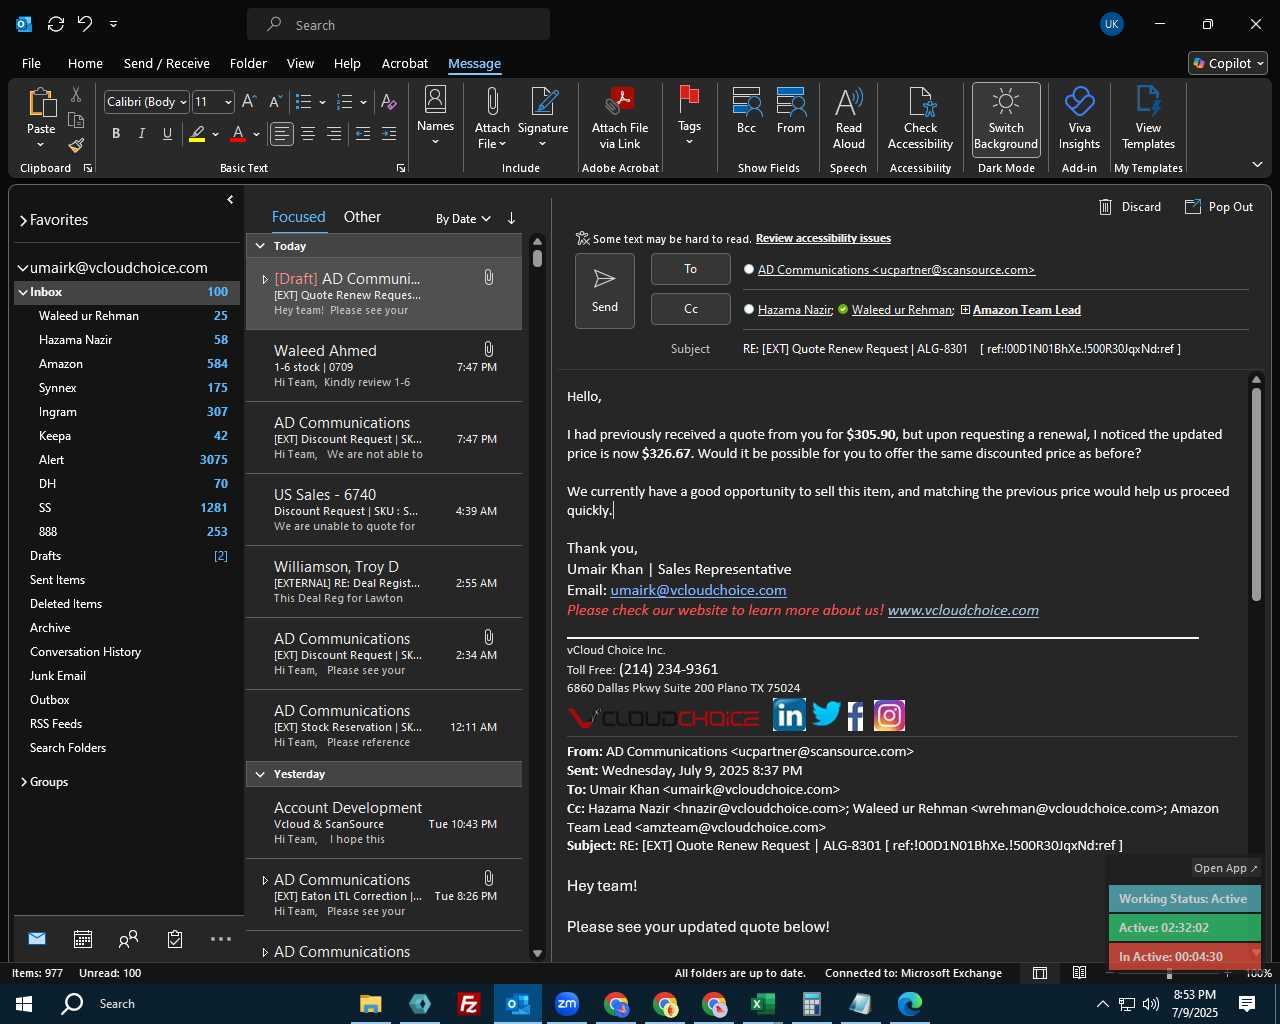The image size is (1280, 1024).
Task: Toggle Italic formatting
Action: [x=141, y=134]
